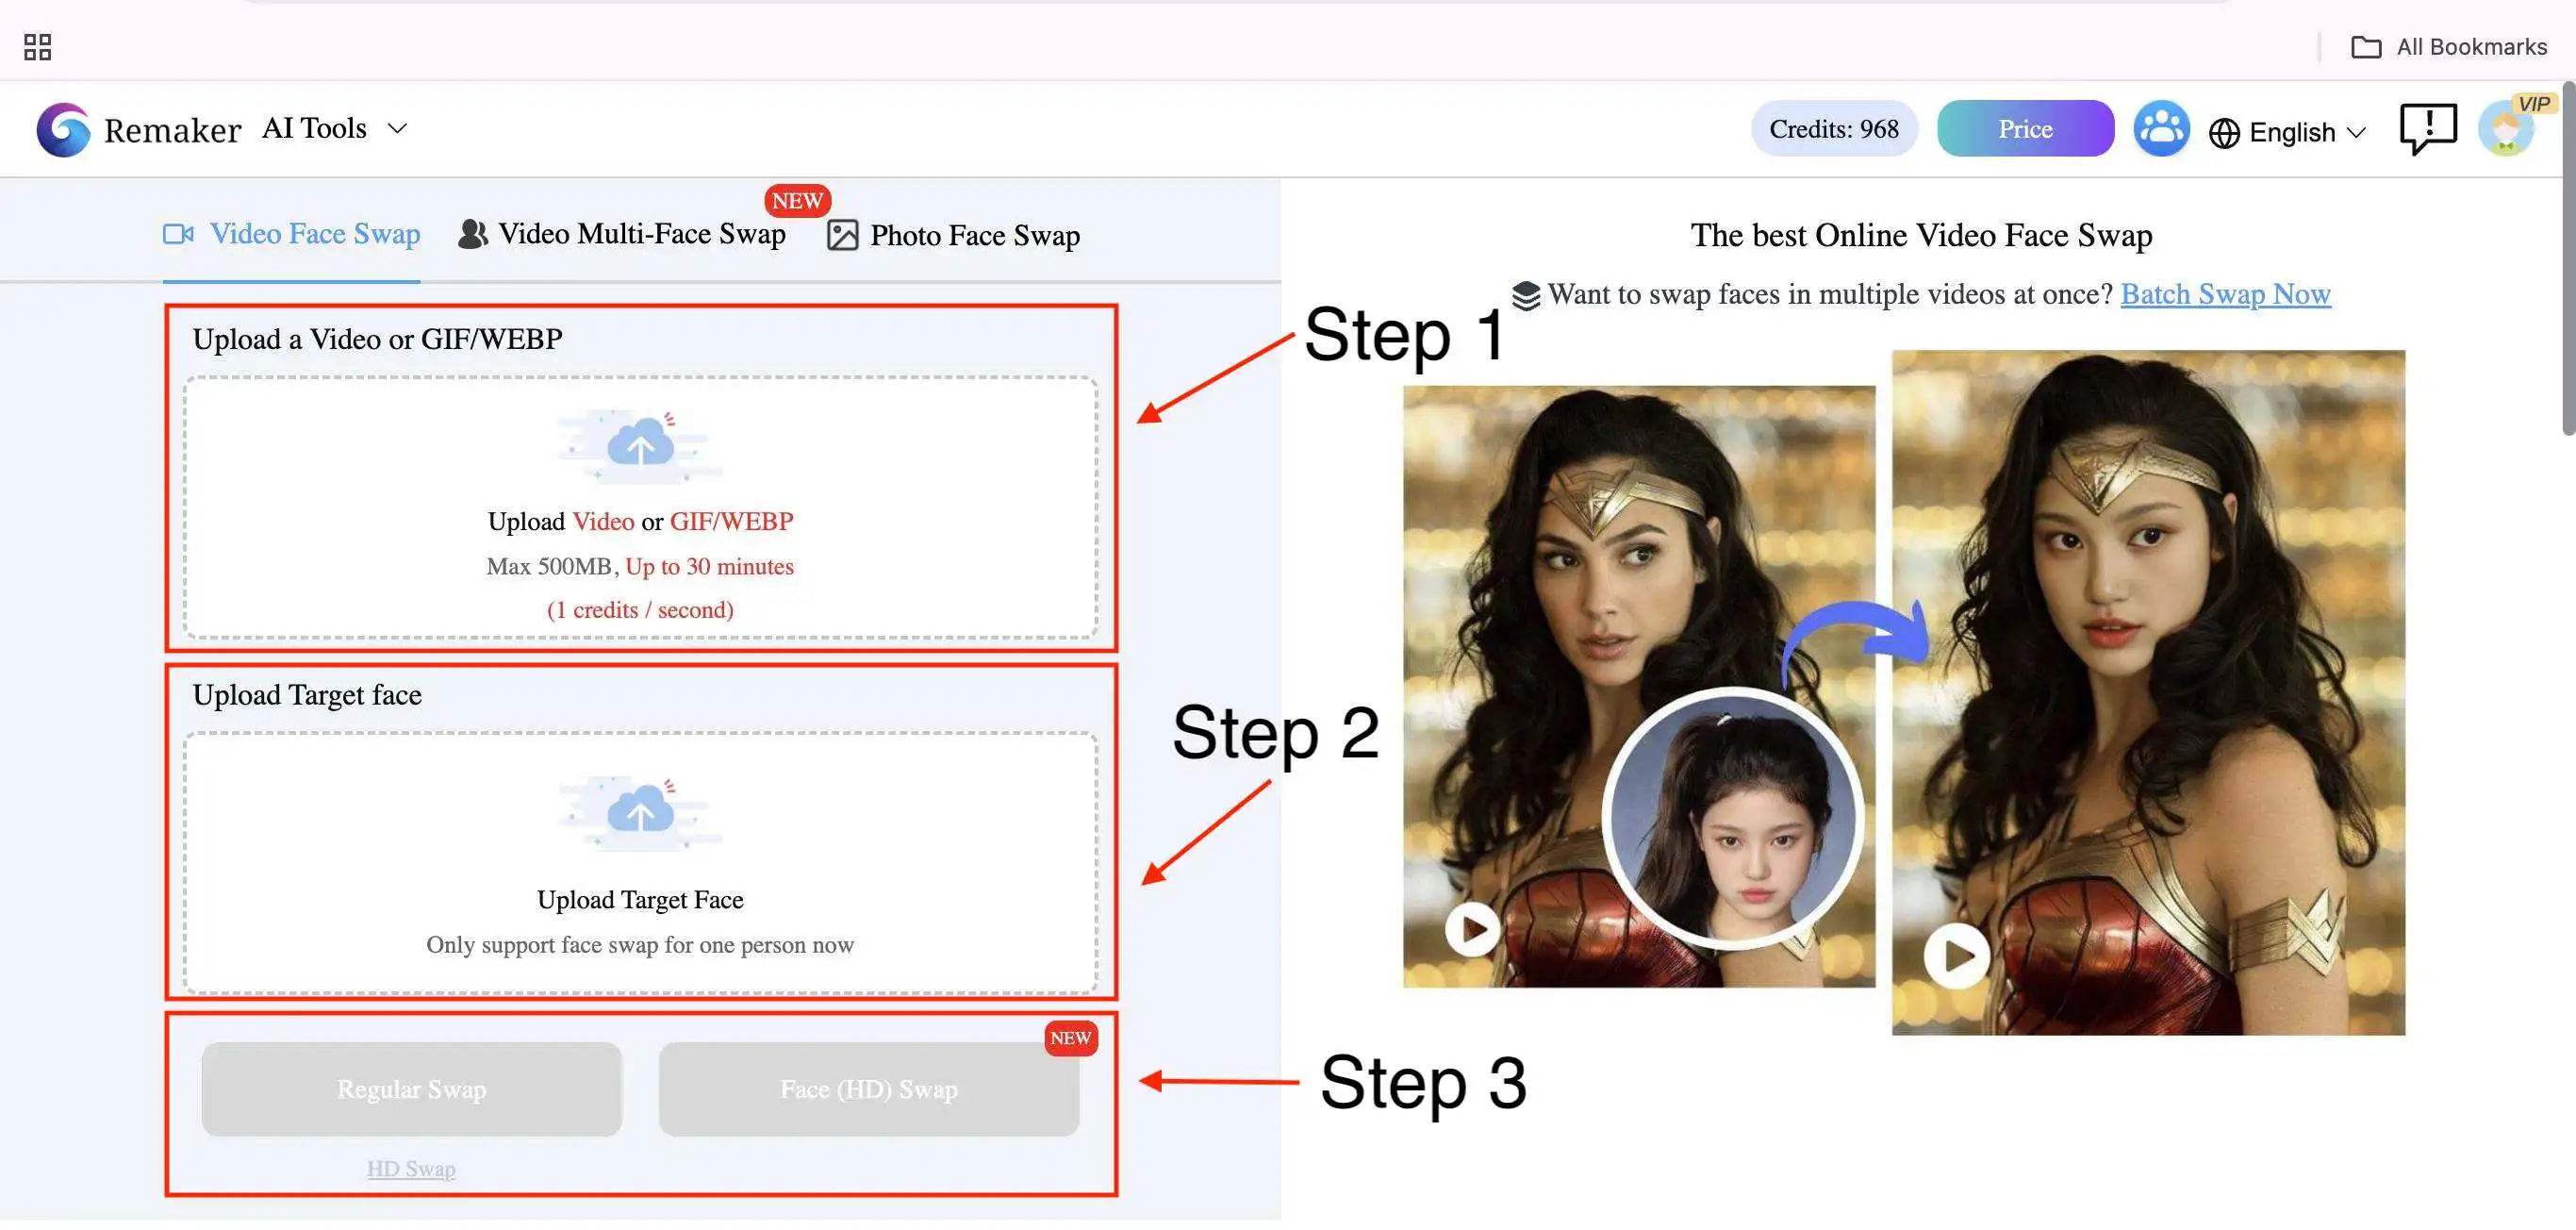Image resolution: width=2576 pixels, height=1230 pixels.
Task: Click 'Only support face swap for one person now'
Action: click(640, 945)
